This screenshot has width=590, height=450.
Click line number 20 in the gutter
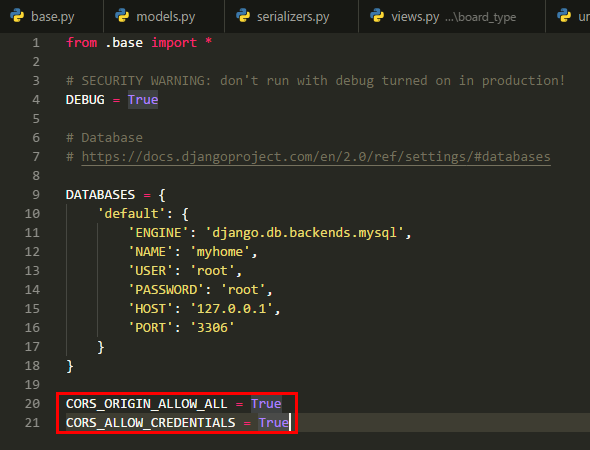[x=32, y=404]
